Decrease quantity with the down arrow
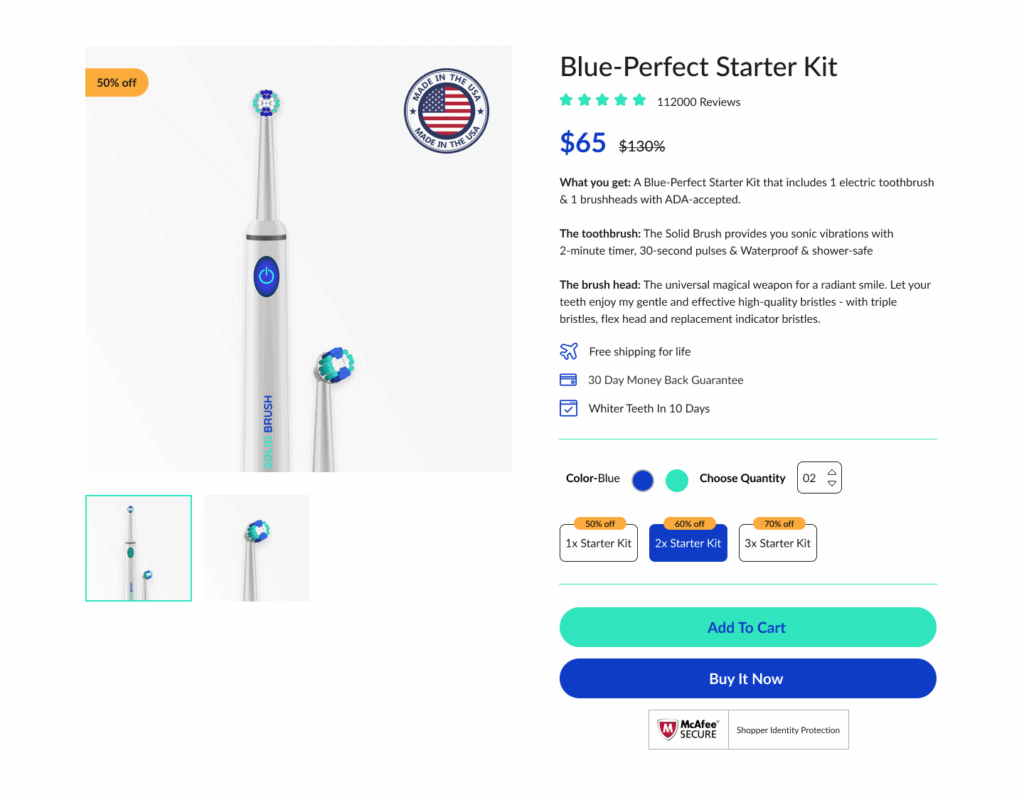The height and width of the screenshot is (795, 1024). 831,483
